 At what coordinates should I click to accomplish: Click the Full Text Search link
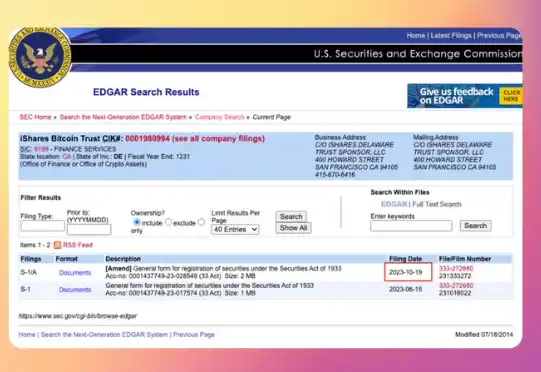436,204
